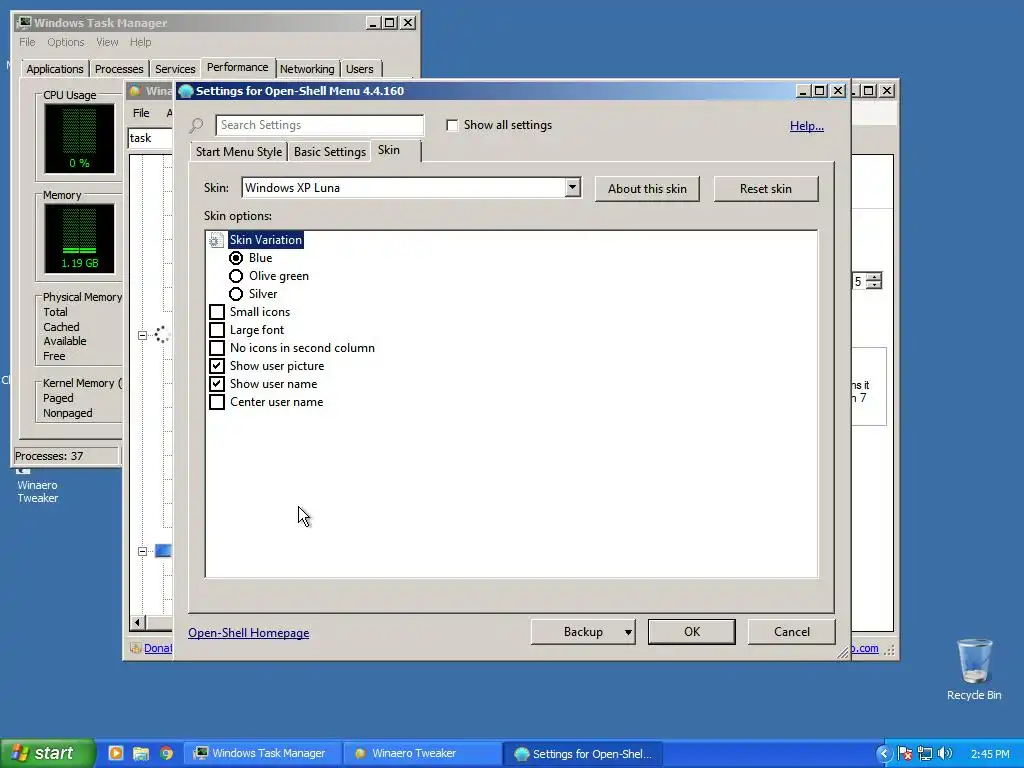The width and height of the screenshot is (1024, 768).
Task: Click the Start button
Action: (x=47, y=753)
